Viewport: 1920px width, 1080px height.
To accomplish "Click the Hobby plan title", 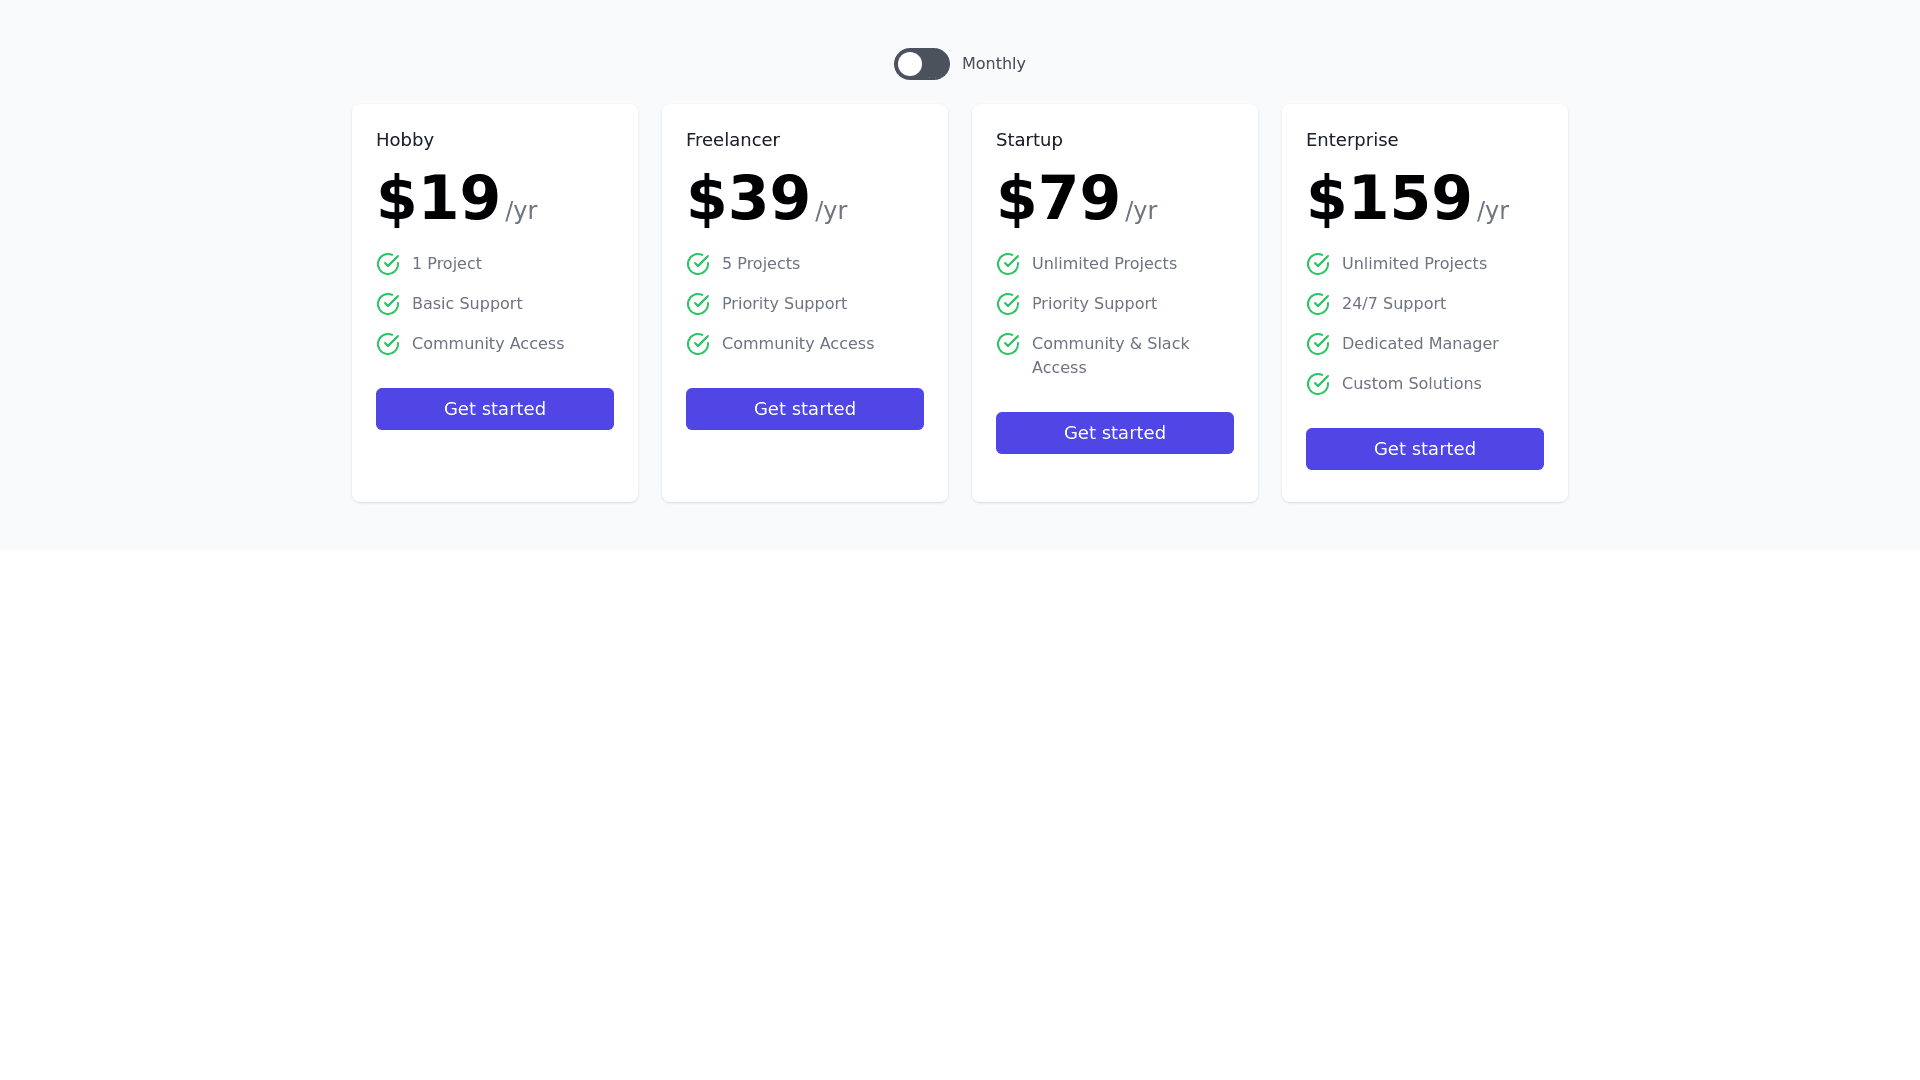I will (405, 140).
